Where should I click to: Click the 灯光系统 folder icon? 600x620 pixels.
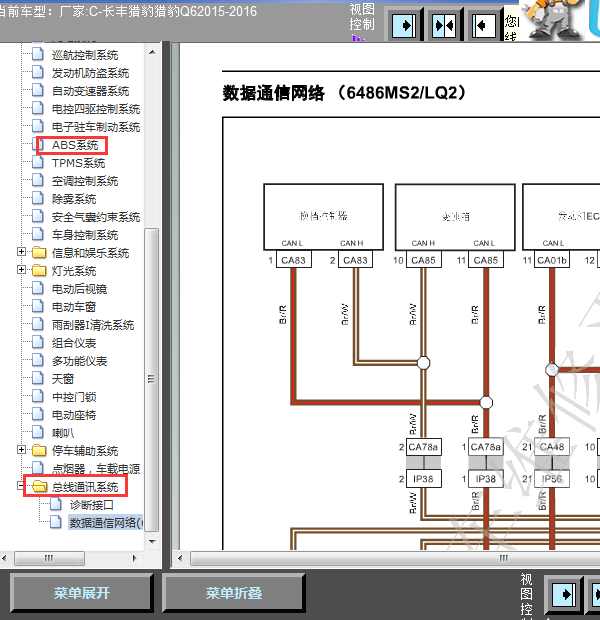pos(39,271)
